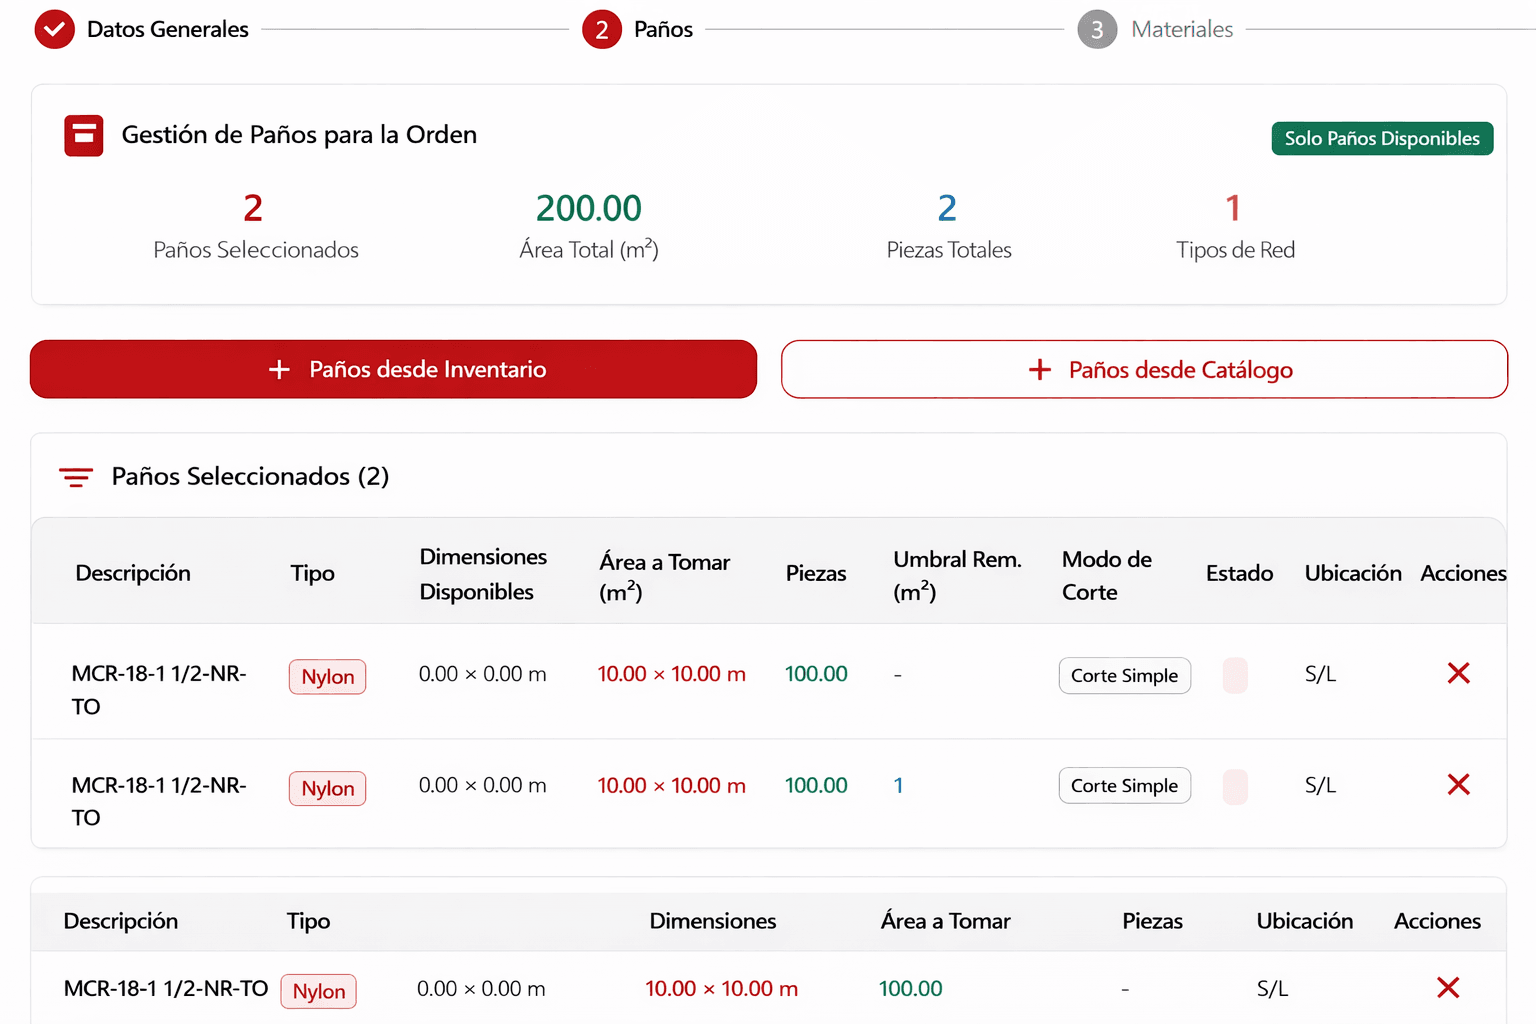
Task: Delete the first MCR-18-1 paño with the red X
Action: 1458,673
